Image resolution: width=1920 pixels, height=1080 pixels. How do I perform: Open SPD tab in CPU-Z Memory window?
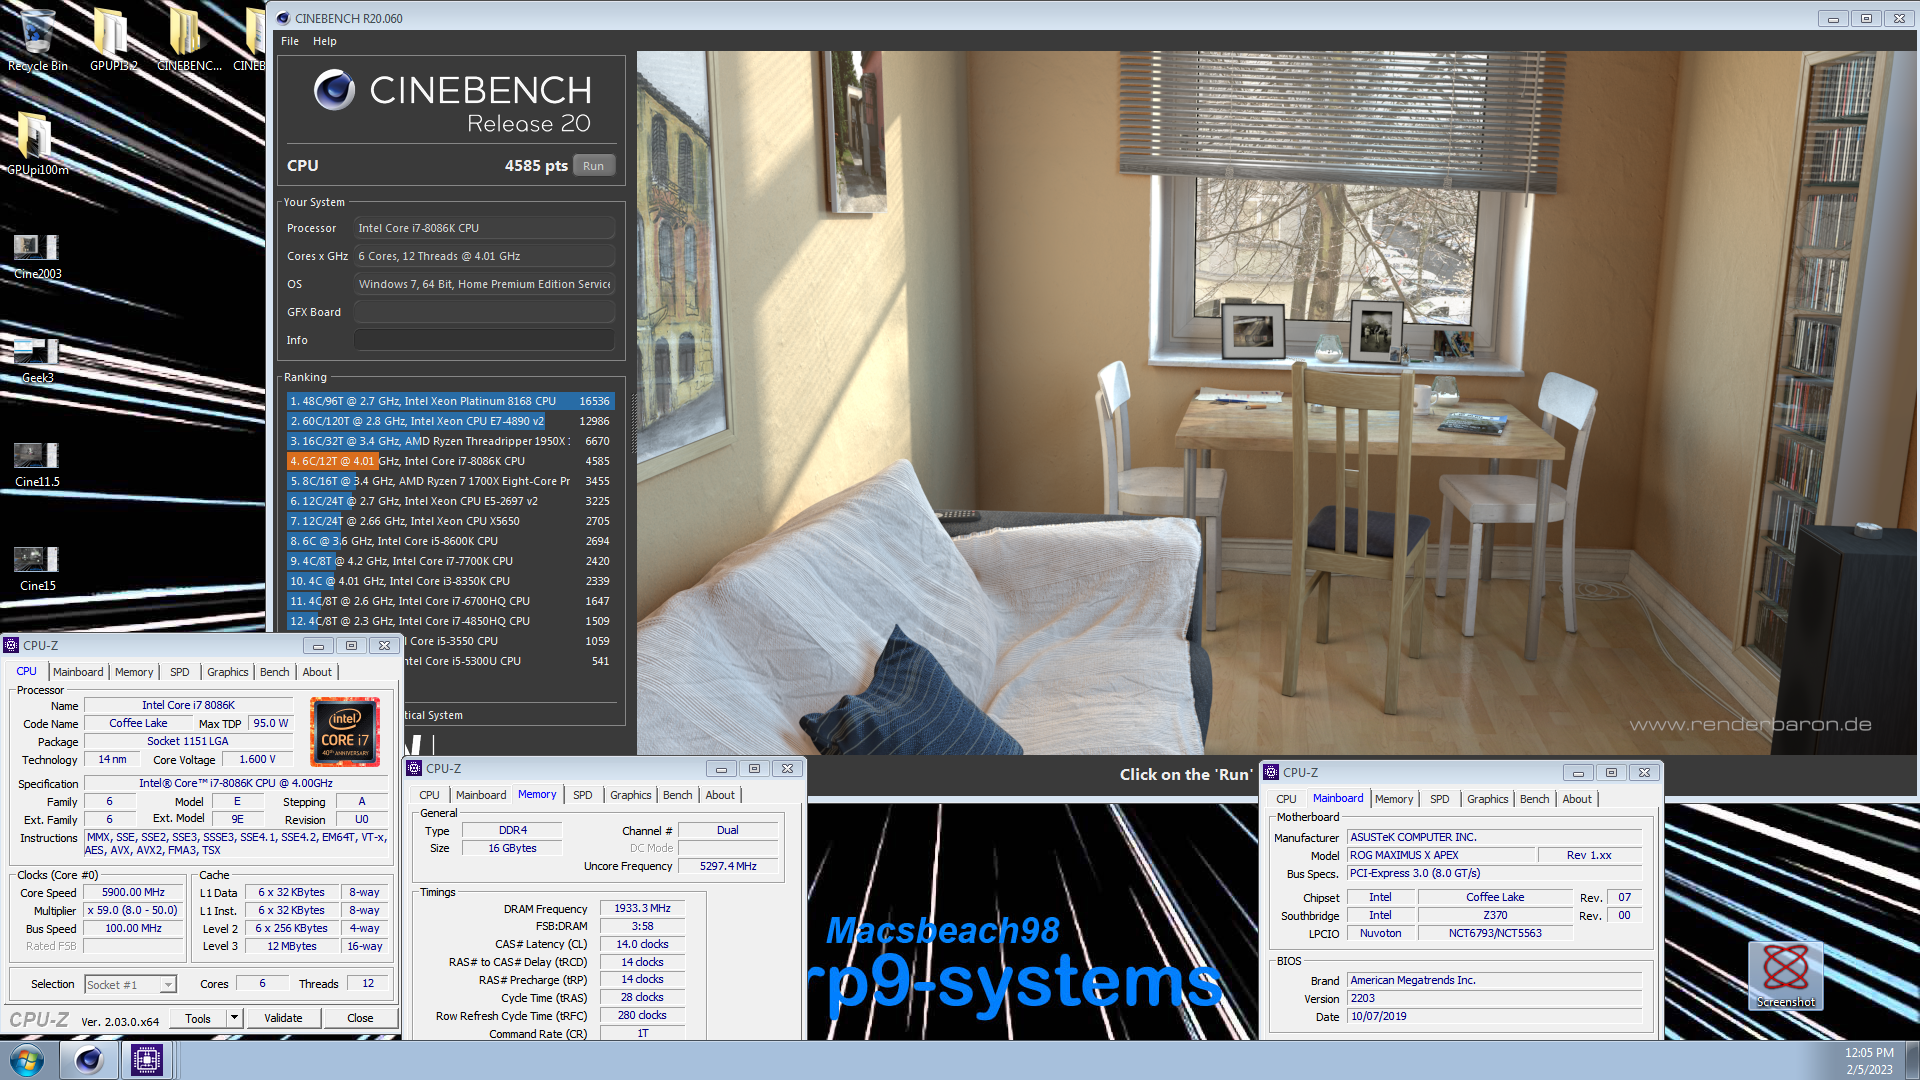click(x=582, y=795)
